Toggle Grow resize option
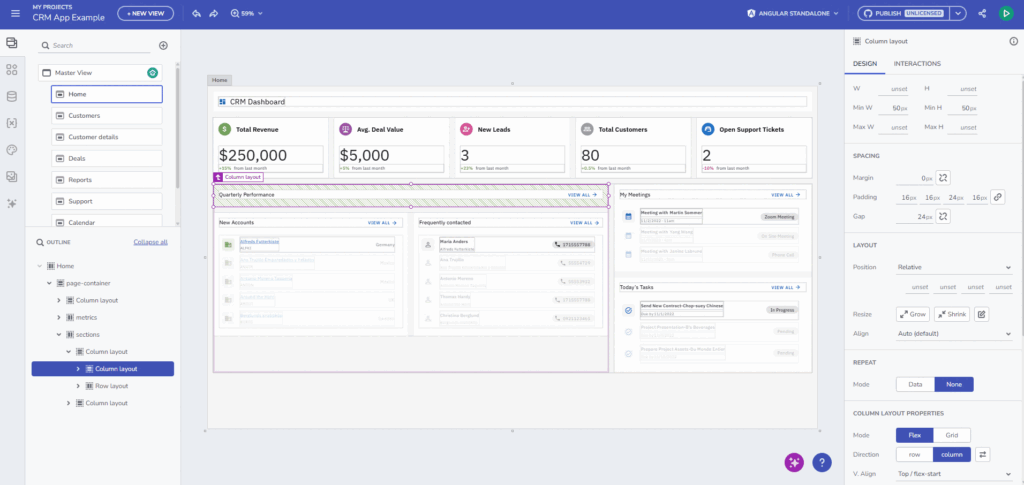This screenshot has width=1024, height=485. click(912, 314)
